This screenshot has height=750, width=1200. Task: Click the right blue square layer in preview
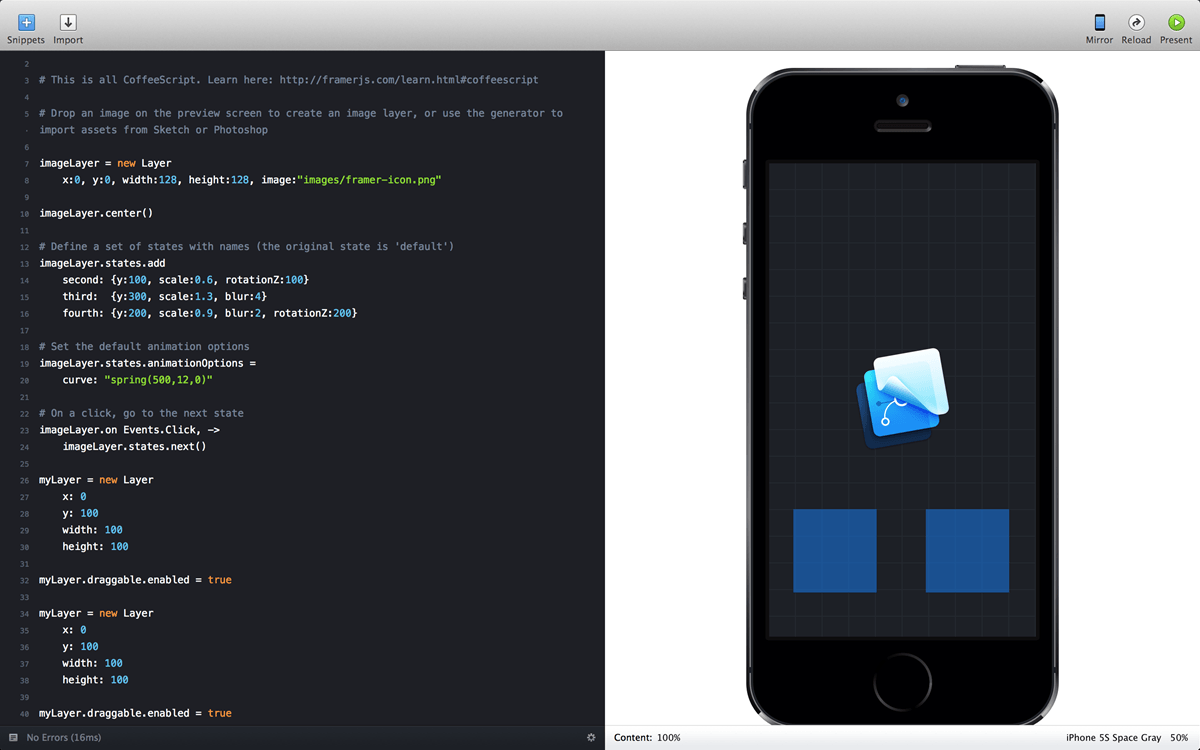[x=967, y=550]
